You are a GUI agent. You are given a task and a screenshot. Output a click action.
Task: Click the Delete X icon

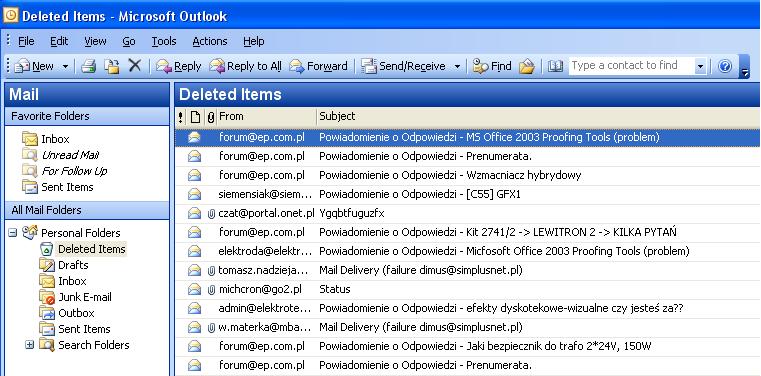point(134,66)
